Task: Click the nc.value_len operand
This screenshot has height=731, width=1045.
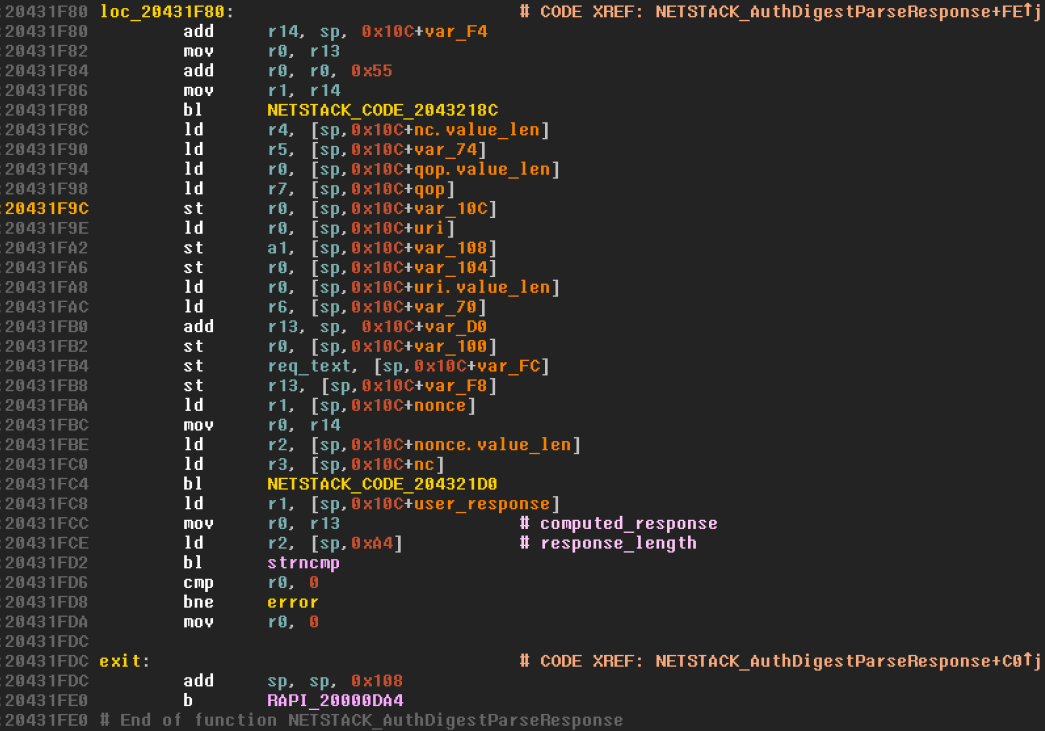Action: (477, 130)
